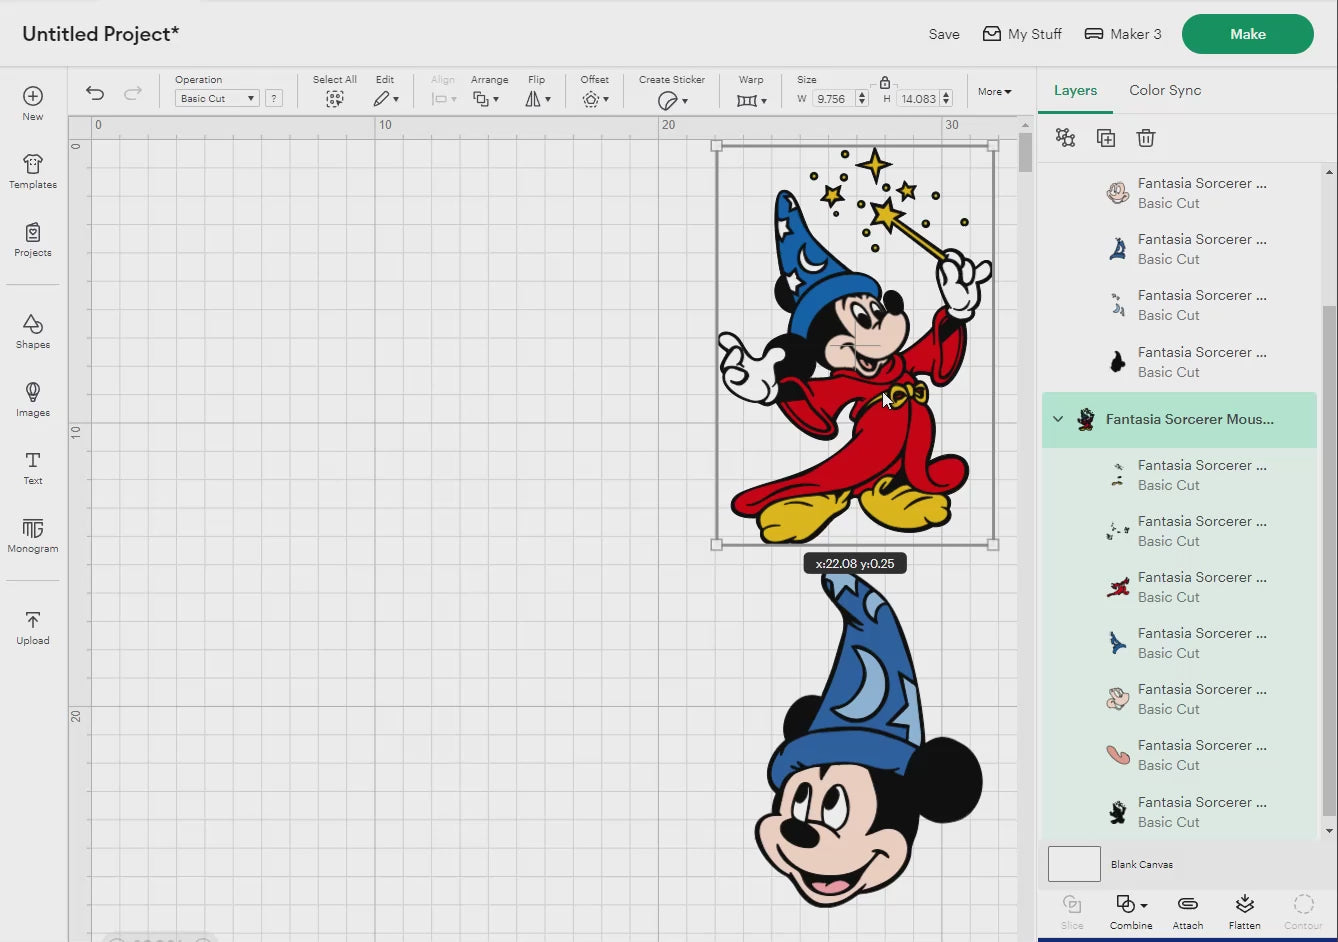Click the New project icon
This screenshot has width=1338, height=942.
(x=33, y=102)
